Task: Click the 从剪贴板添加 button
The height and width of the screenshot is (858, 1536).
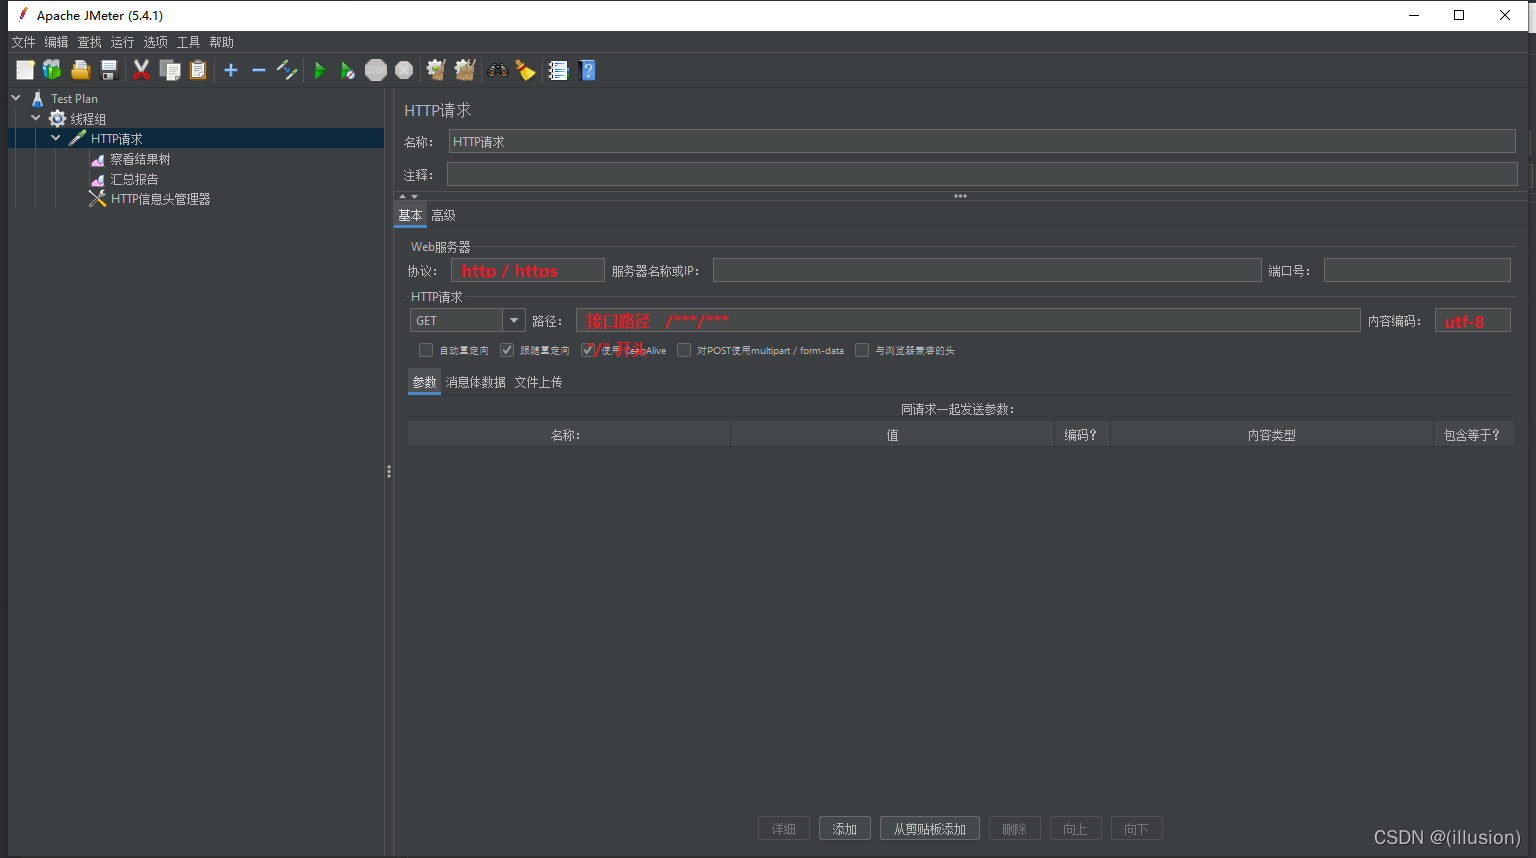Action: point(929,829)
